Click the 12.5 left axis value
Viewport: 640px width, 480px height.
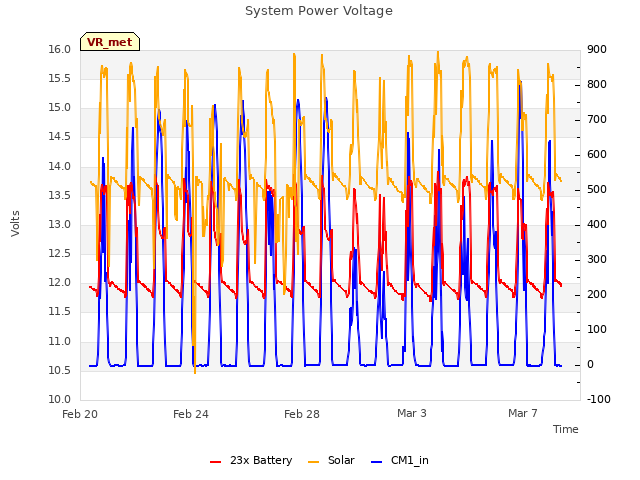point(60,253)
